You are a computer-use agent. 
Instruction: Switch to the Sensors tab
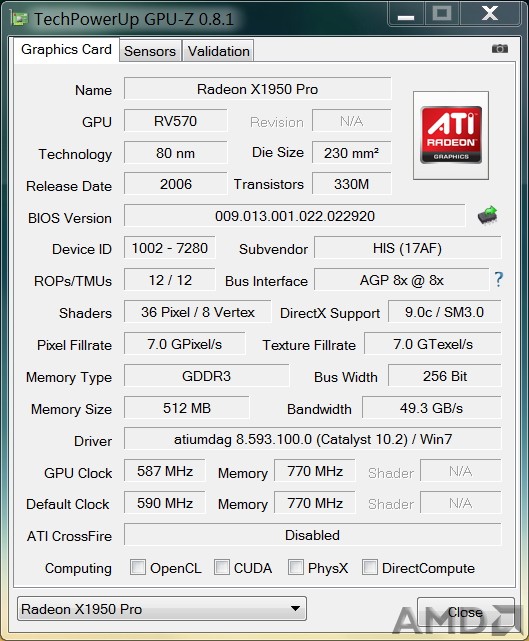pos(150,51)
